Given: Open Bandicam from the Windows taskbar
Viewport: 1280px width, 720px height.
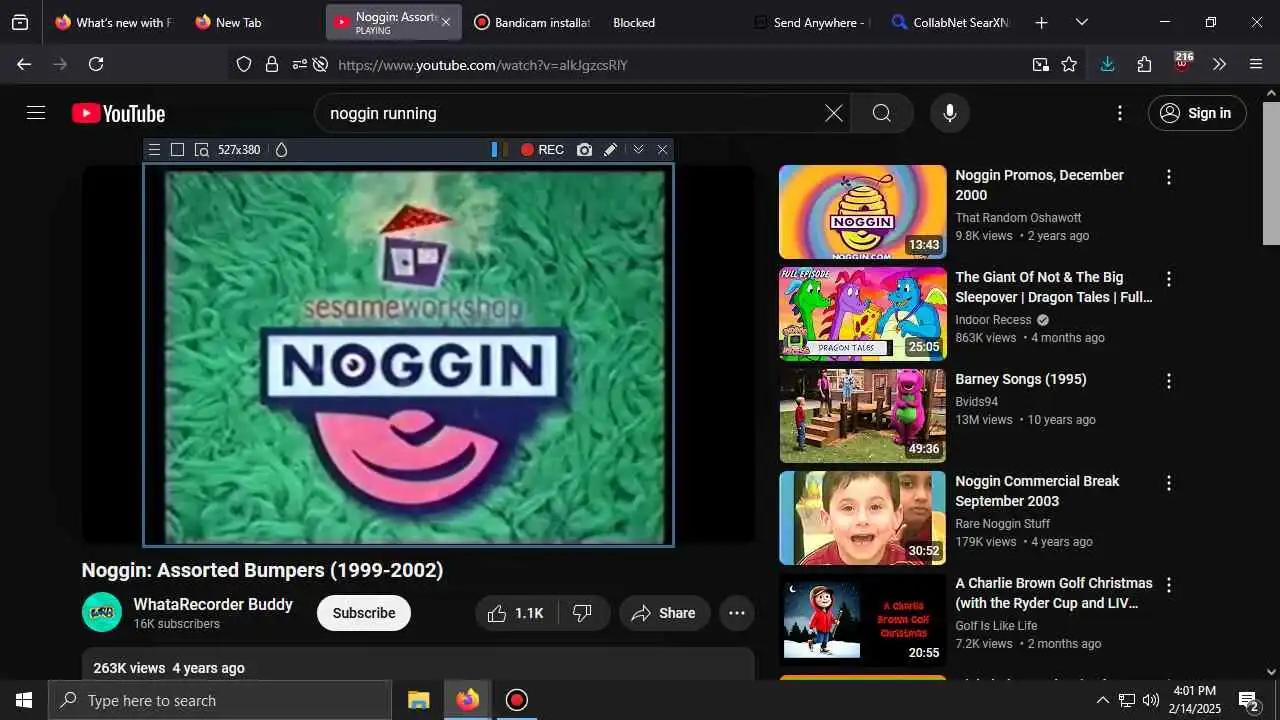Looking at the screenshot, I should [x=516, y=700].
